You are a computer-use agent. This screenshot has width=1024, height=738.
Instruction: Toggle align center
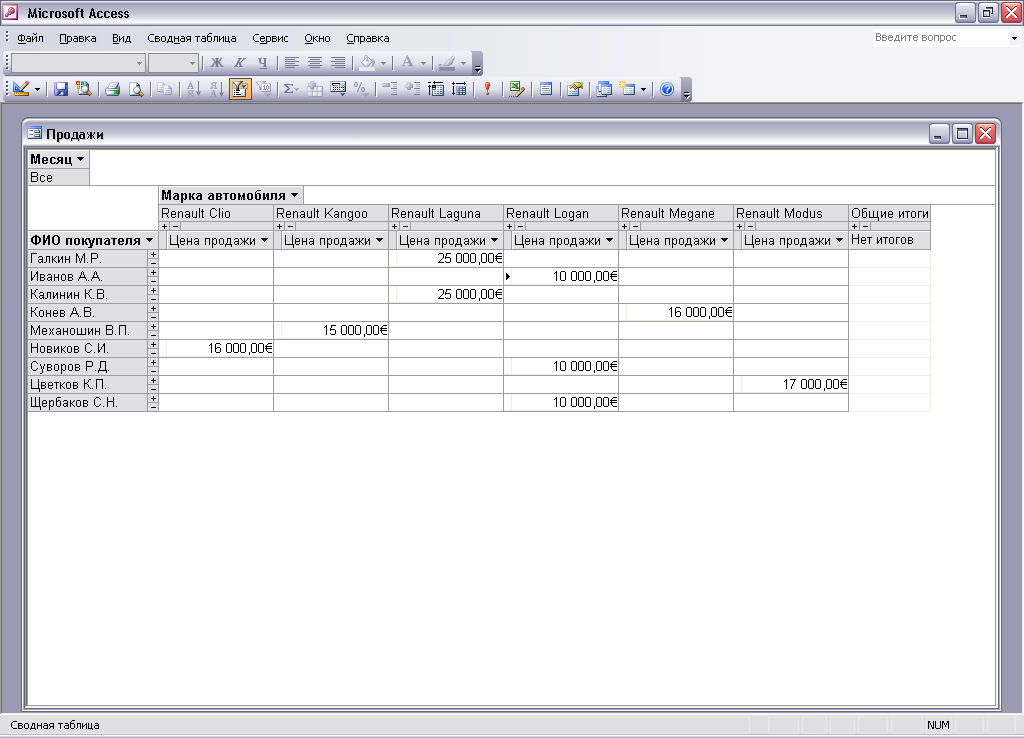coord(315,63)
